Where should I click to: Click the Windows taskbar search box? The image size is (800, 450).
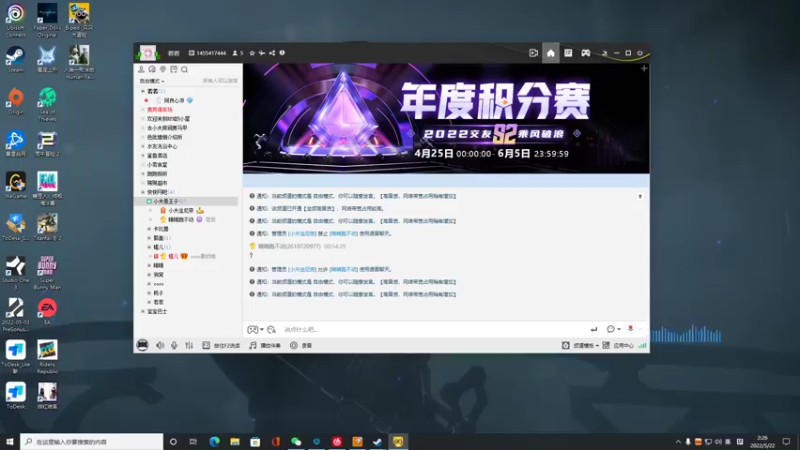click(x=92, y=441)
